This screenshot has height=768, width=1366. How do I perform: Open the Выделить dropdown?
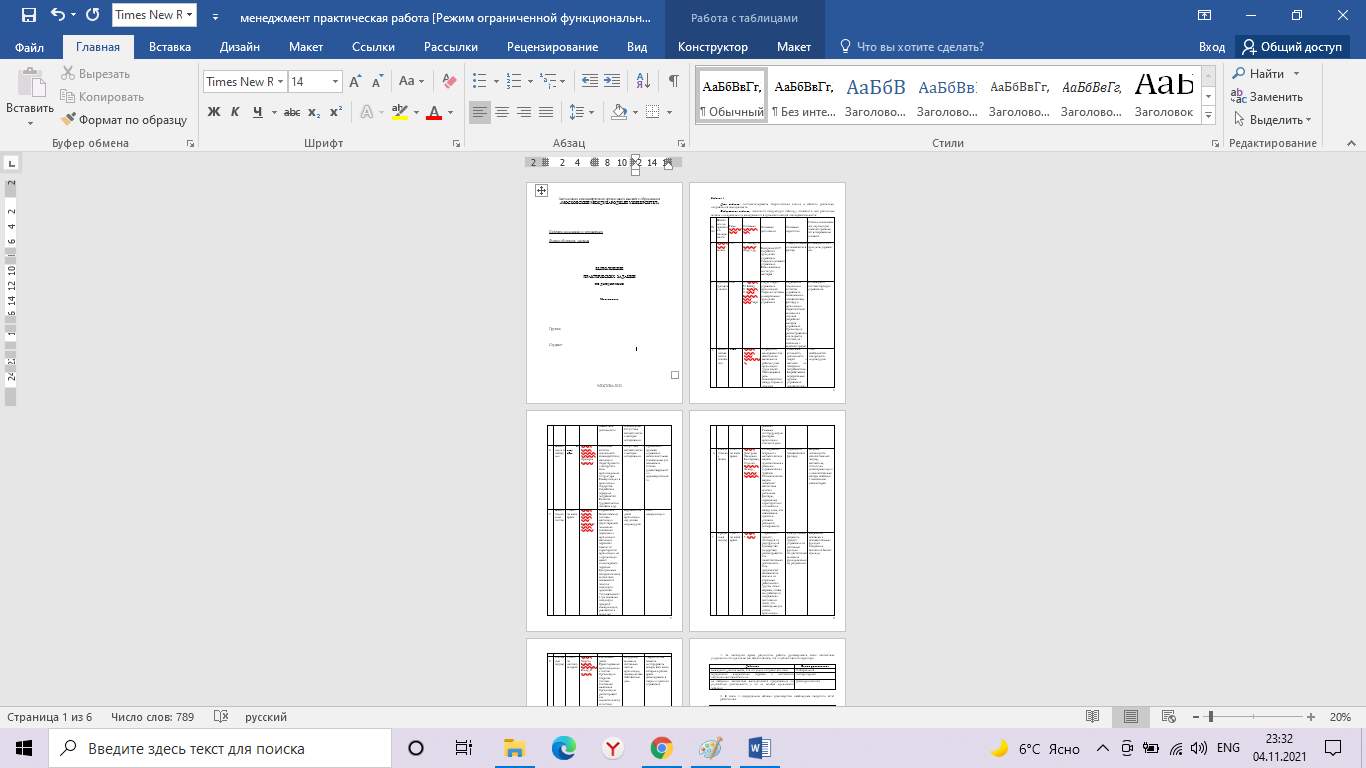click(x=1272, y=120)
